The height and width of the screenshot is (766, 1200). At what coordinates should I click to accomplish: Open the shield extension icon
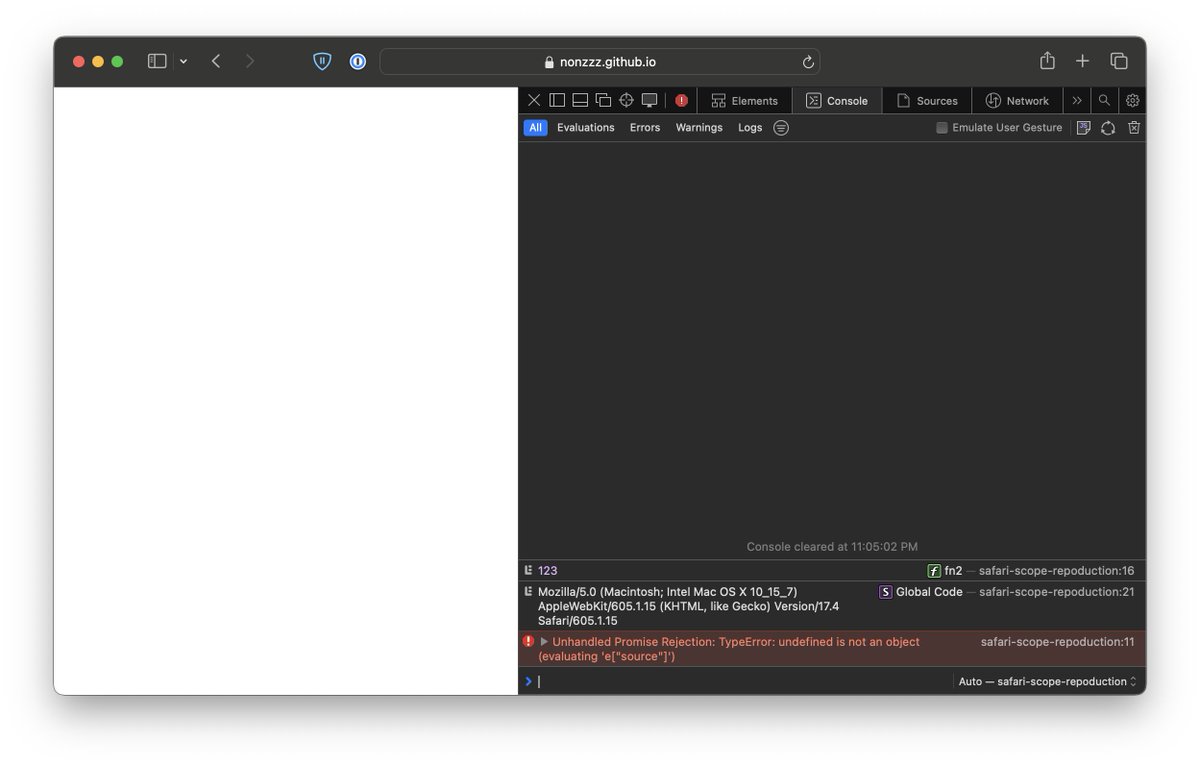(x=322, y=61)
